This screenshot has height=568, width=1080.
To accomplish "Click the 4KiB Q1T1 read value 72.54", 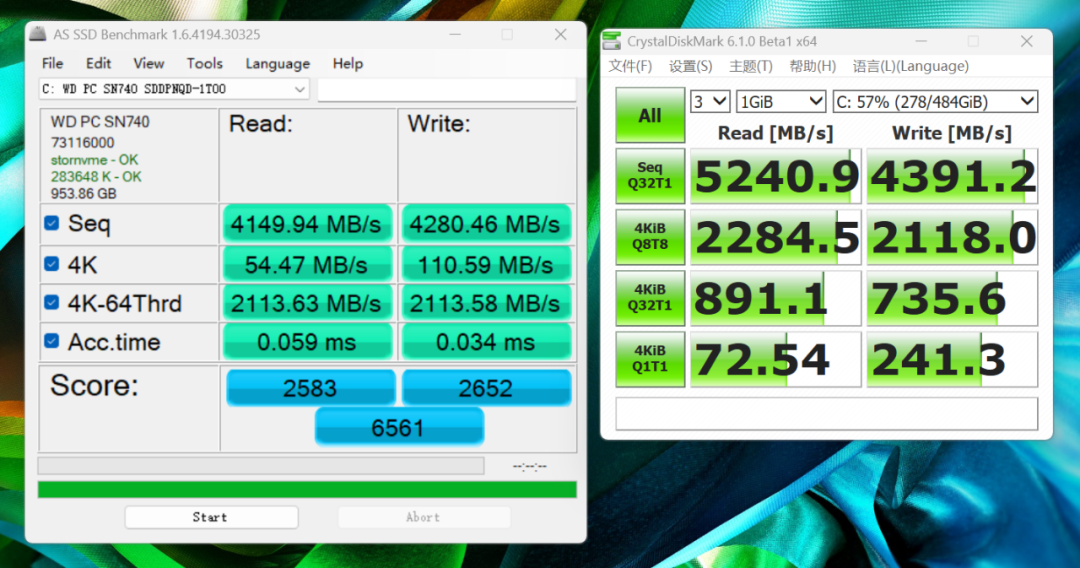I will [x=776, y=359].
